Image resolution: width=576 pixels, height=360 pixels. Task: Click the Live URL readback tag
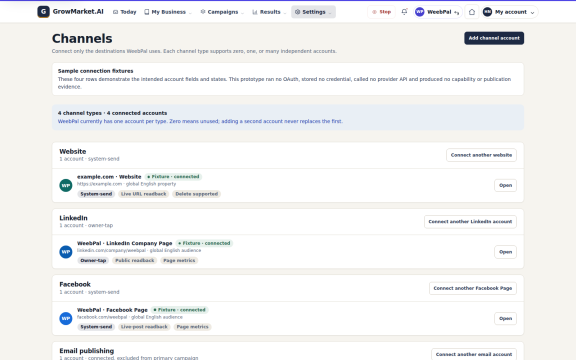coord(144,194)
